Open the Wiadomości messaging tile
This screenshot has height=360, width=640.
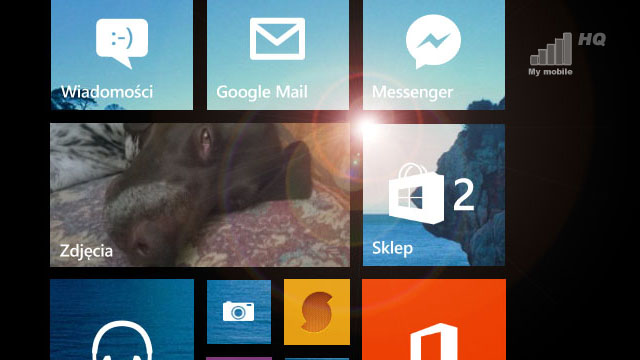coord(122,55)
